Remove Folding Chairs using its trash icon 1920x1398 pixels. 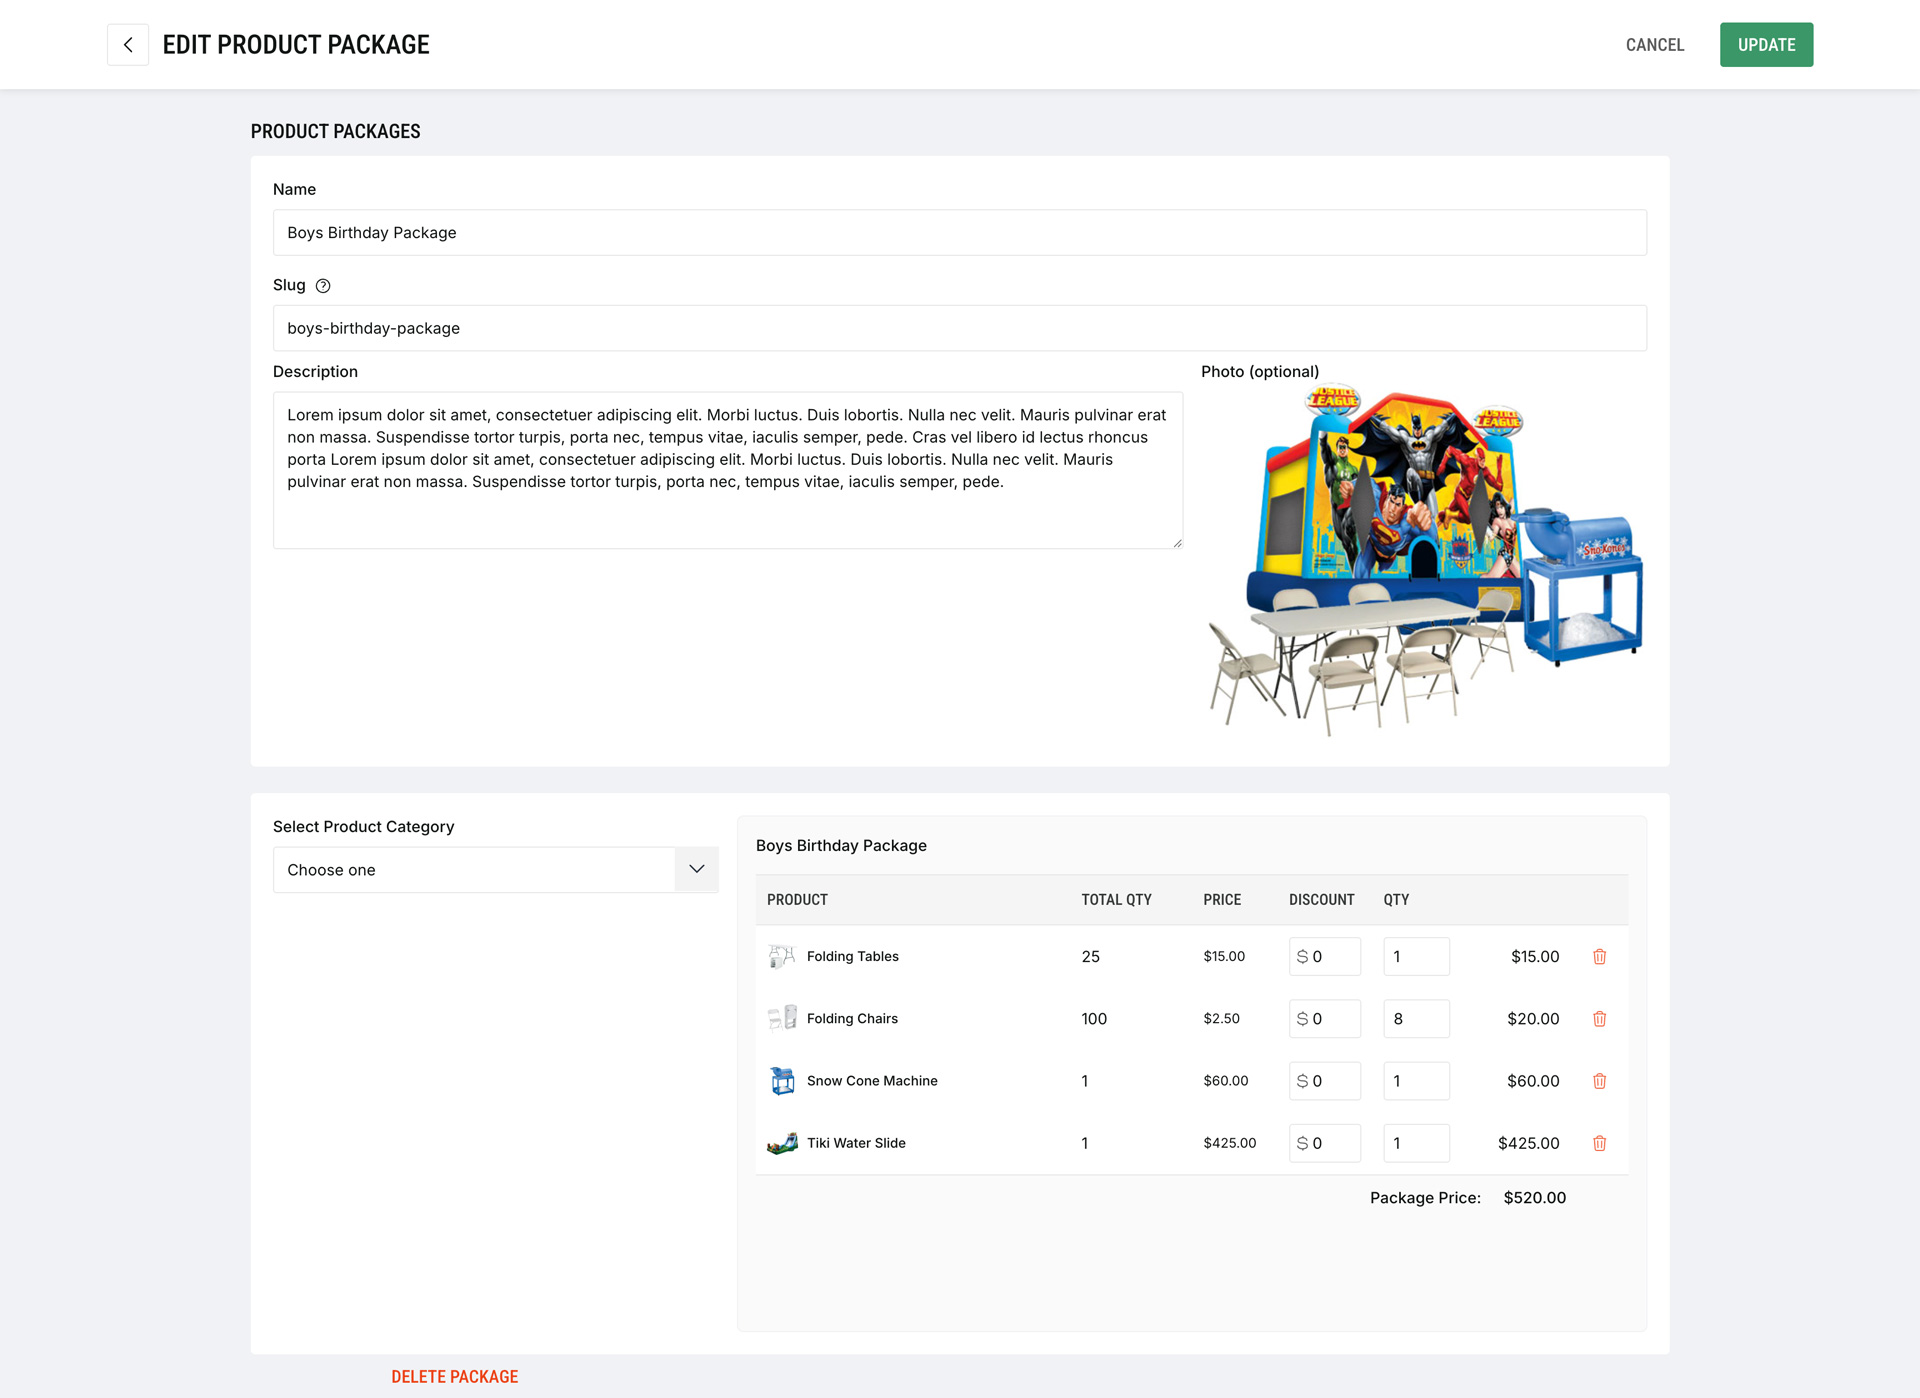(1600, 1018)
